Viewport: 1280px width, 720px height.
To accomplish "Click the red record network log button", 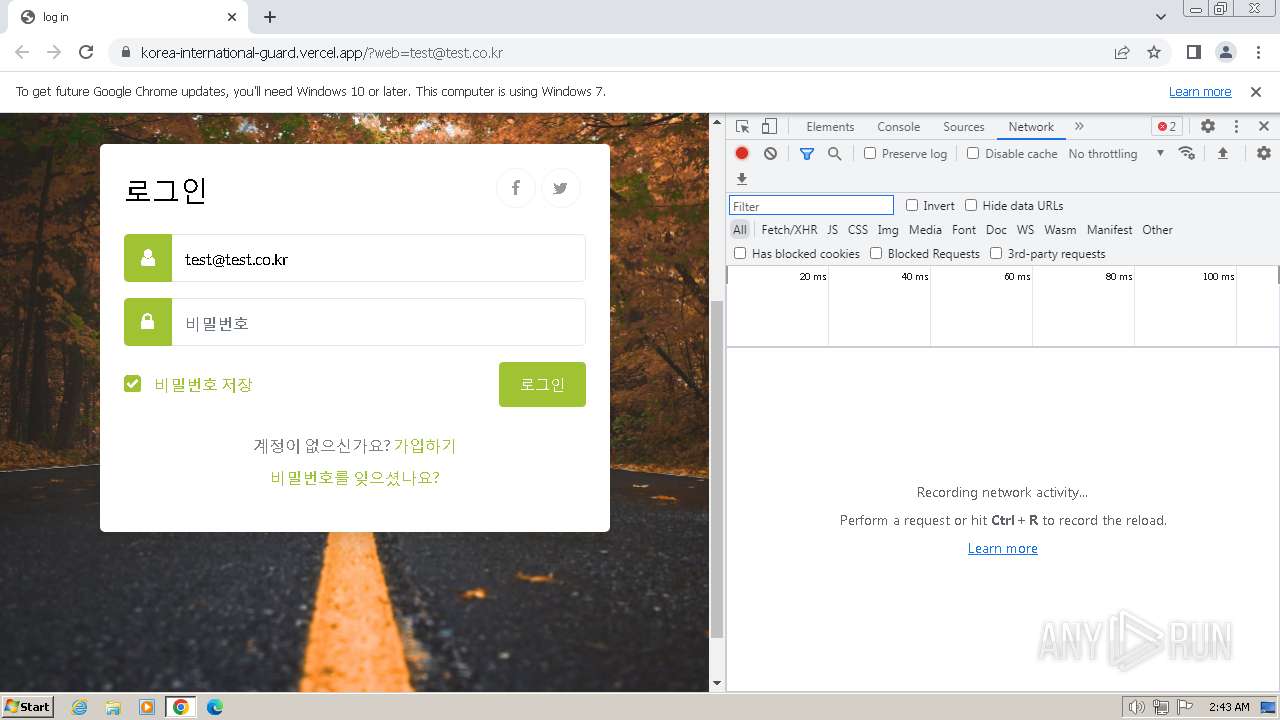I will point(742,153).
